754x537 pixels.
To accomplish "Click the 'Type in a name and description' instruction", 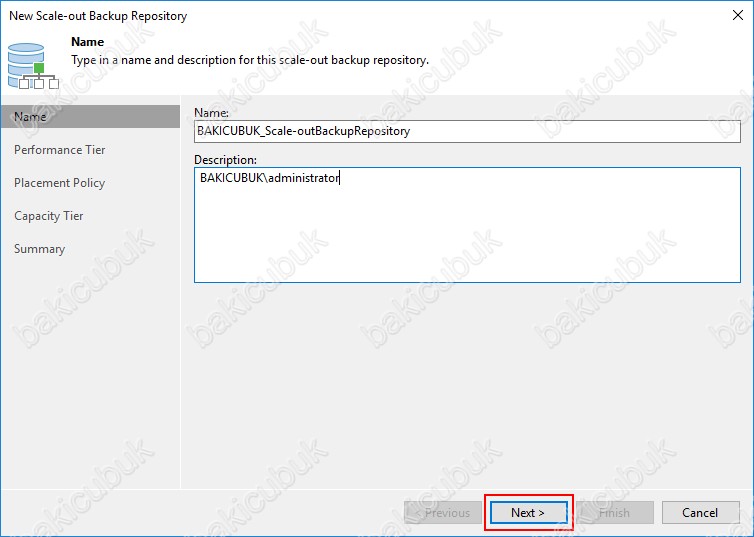I will click(250, 60).
